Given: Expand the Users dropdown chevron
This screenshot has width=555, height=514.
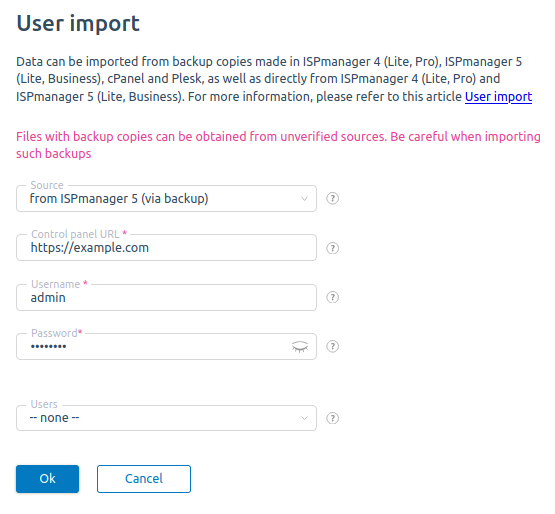Looking at the screenshot, I should click(x=304, y=418).
